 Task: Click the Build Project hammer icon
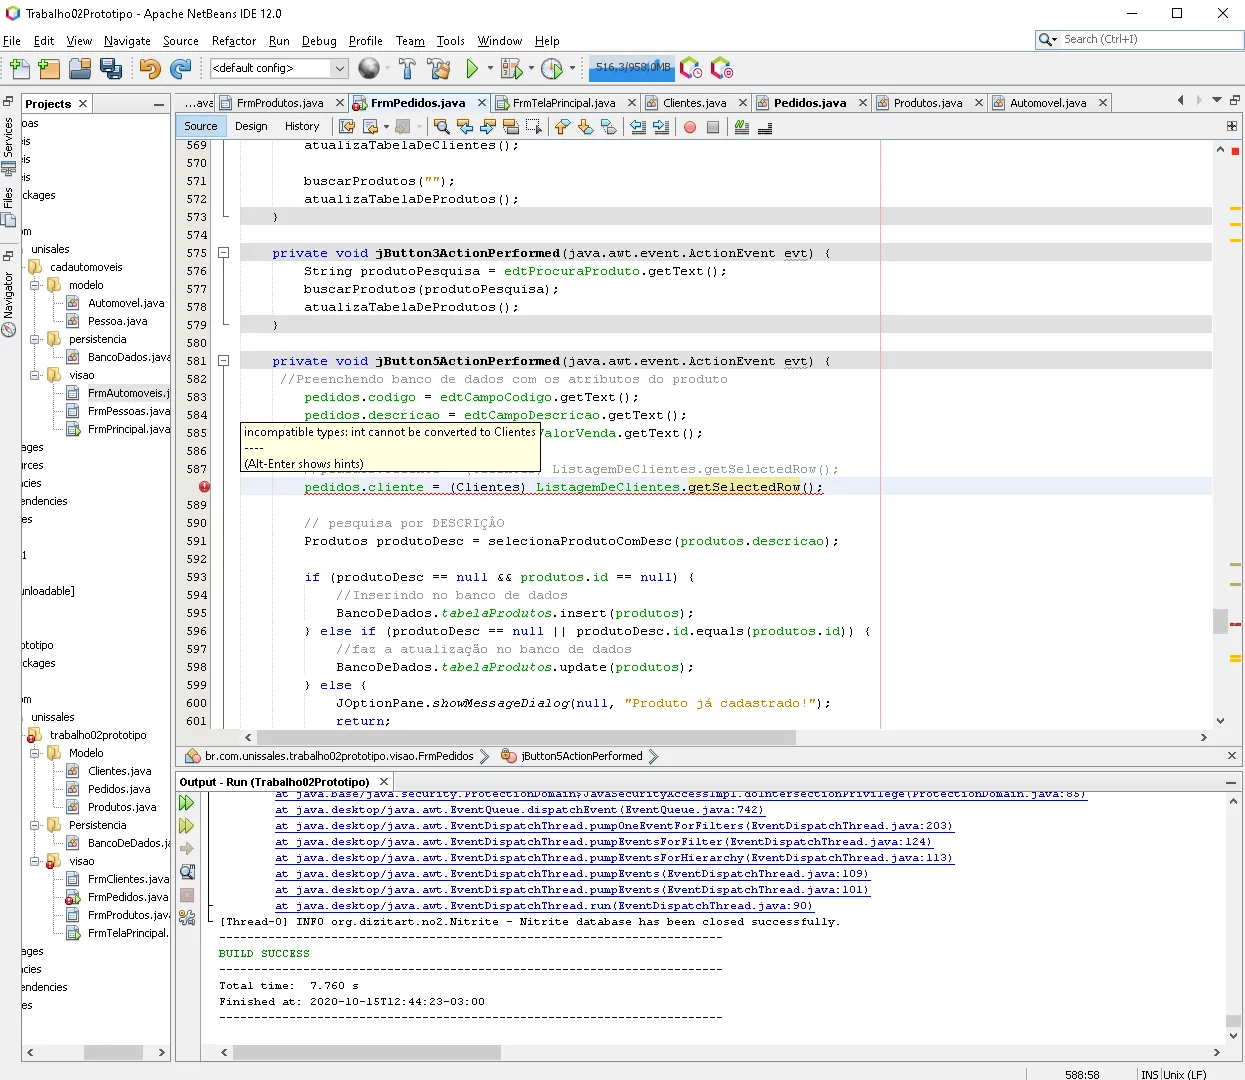coord(407,69)
